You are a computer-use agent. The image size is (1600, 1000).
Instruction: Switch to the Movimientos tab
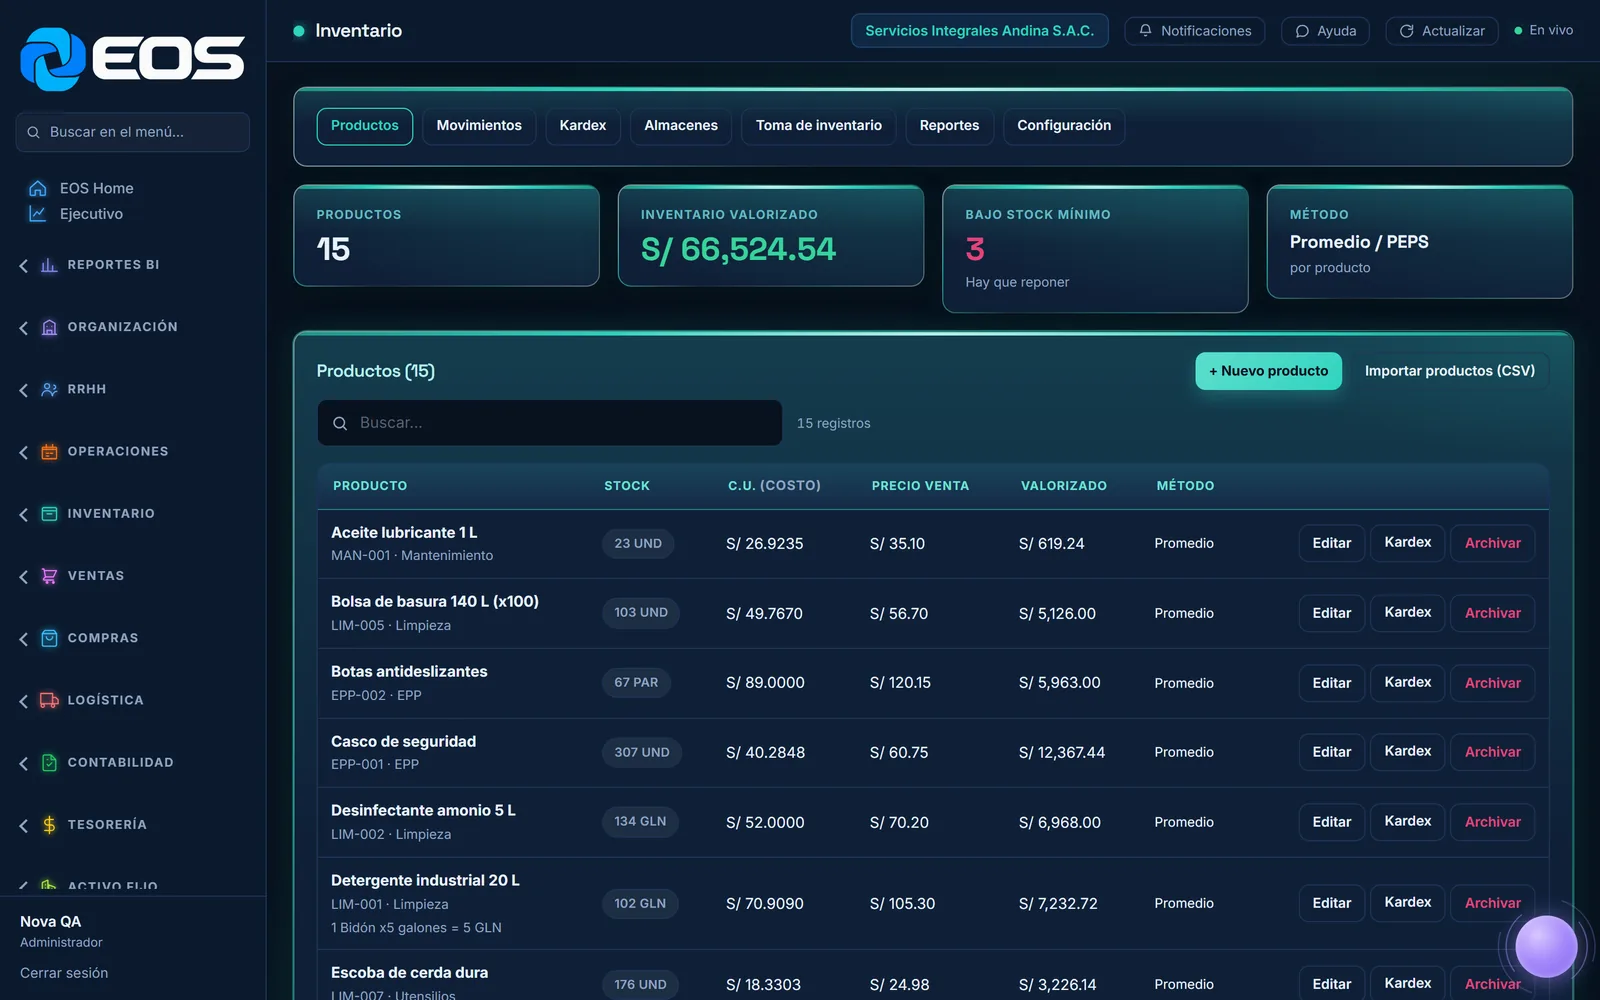[479, 126]
